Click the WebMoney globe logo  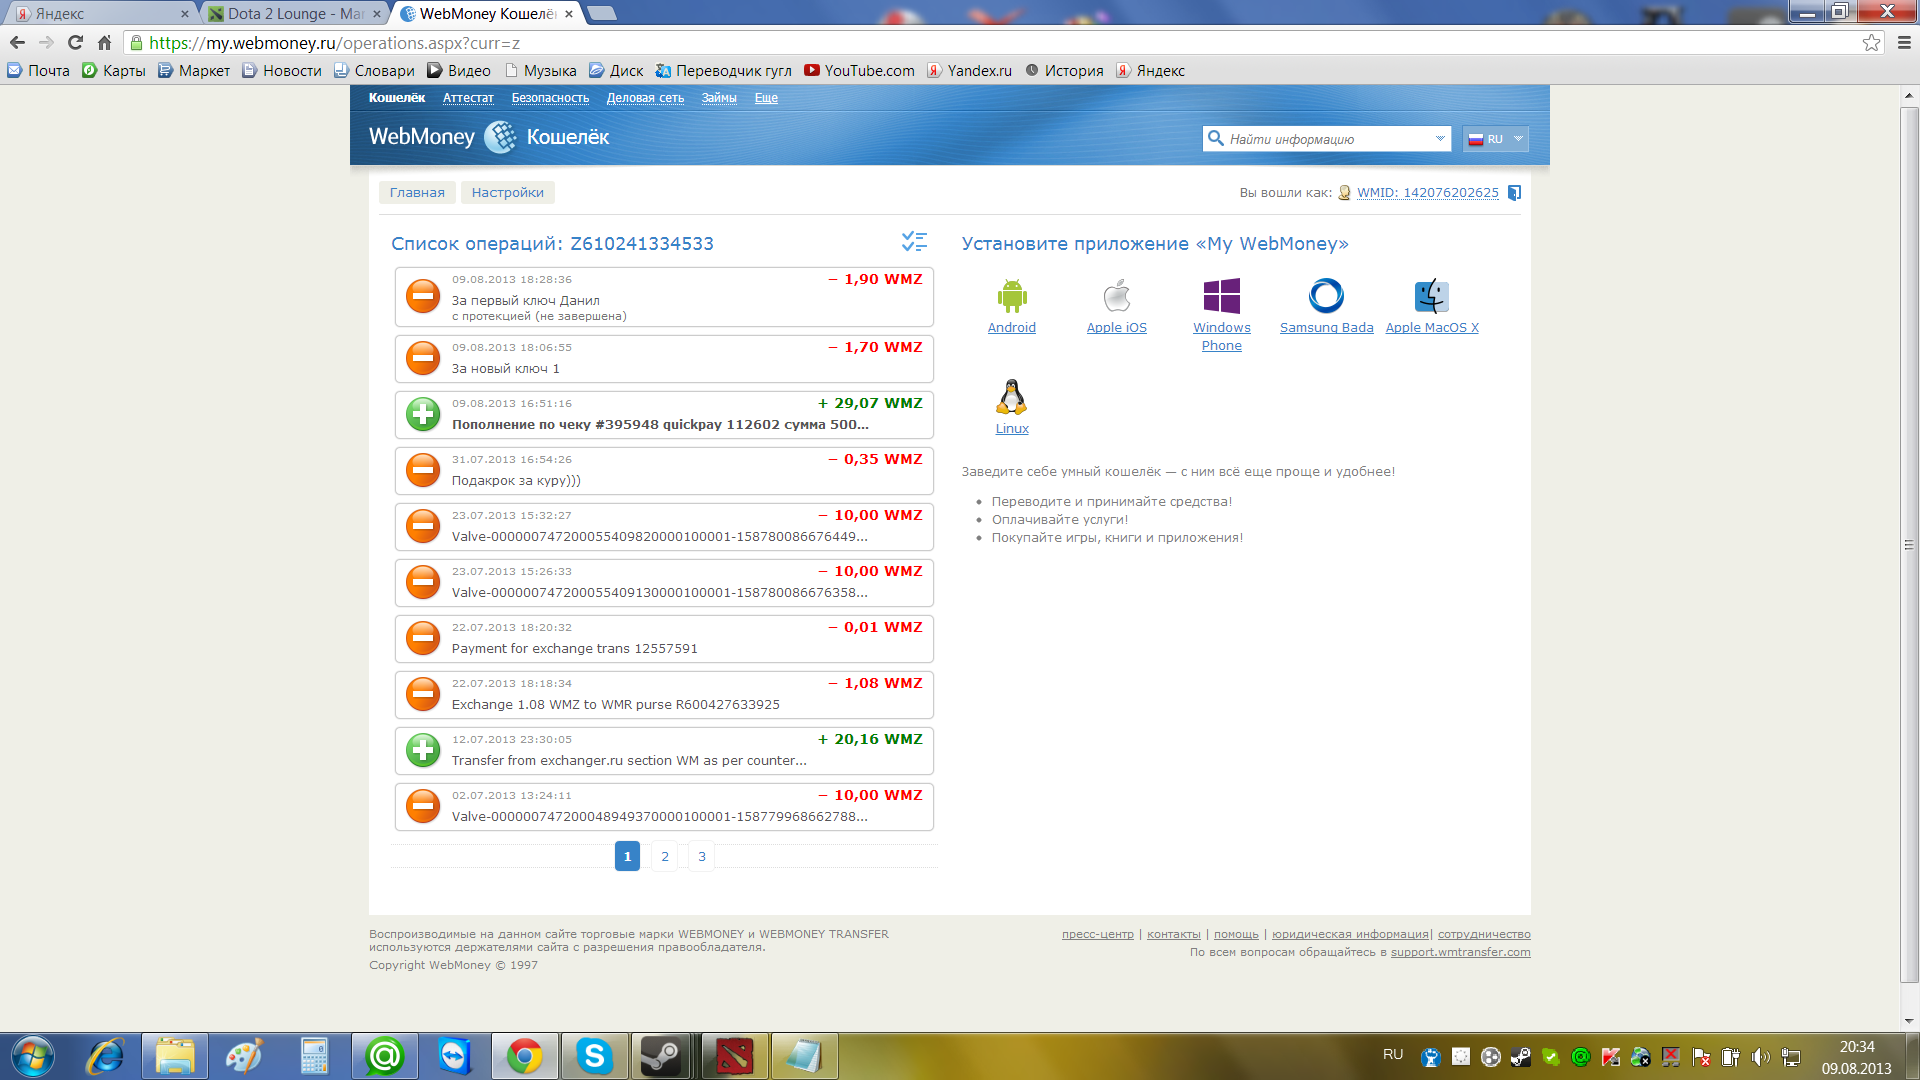point(500,137)
